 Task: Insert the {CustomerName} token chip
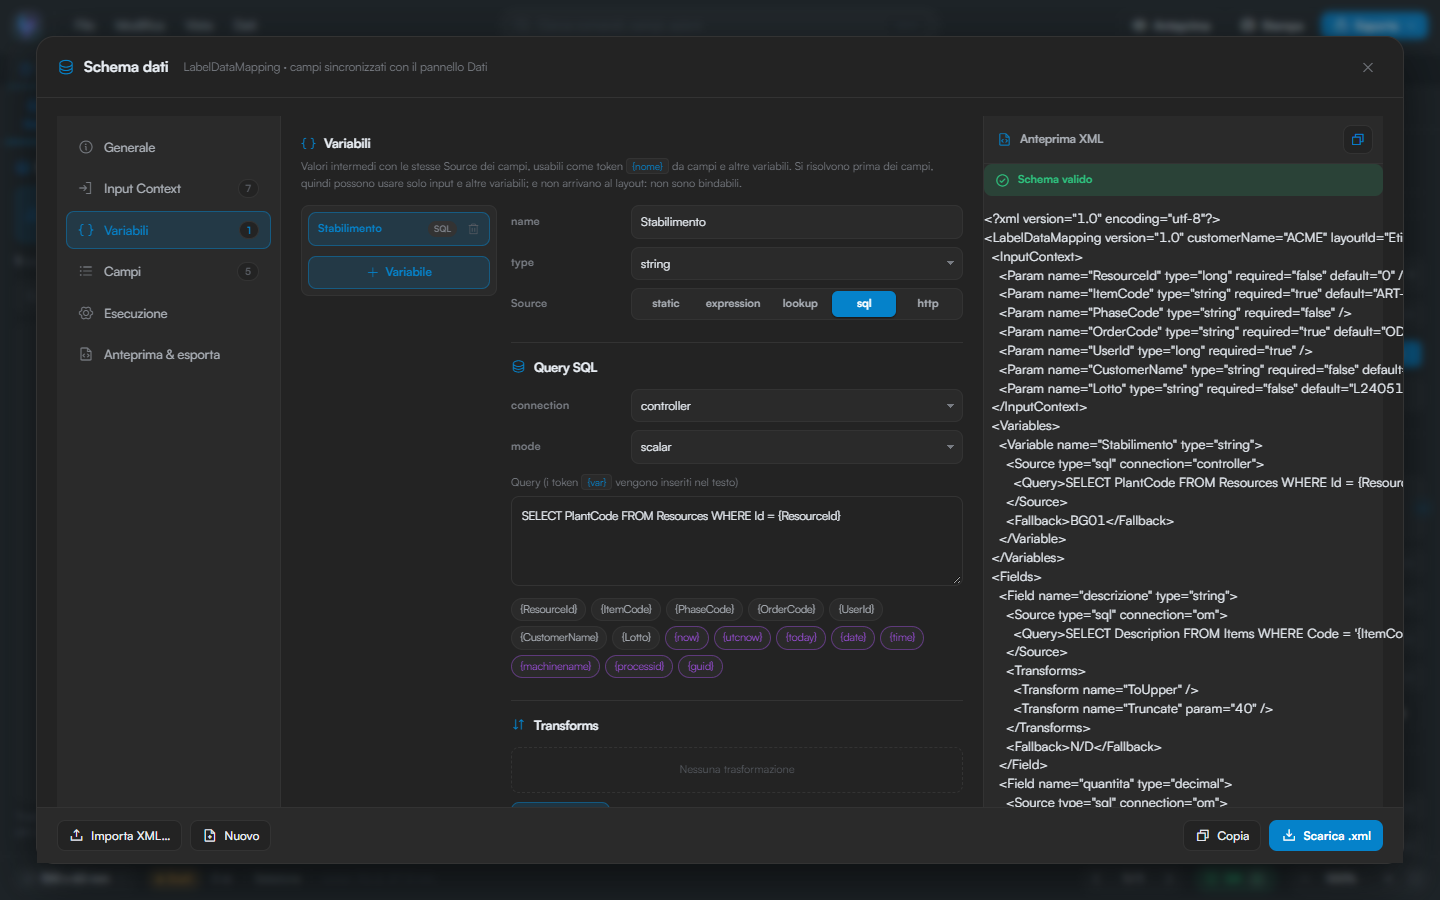pyautogui.click(x=559, y=638)
